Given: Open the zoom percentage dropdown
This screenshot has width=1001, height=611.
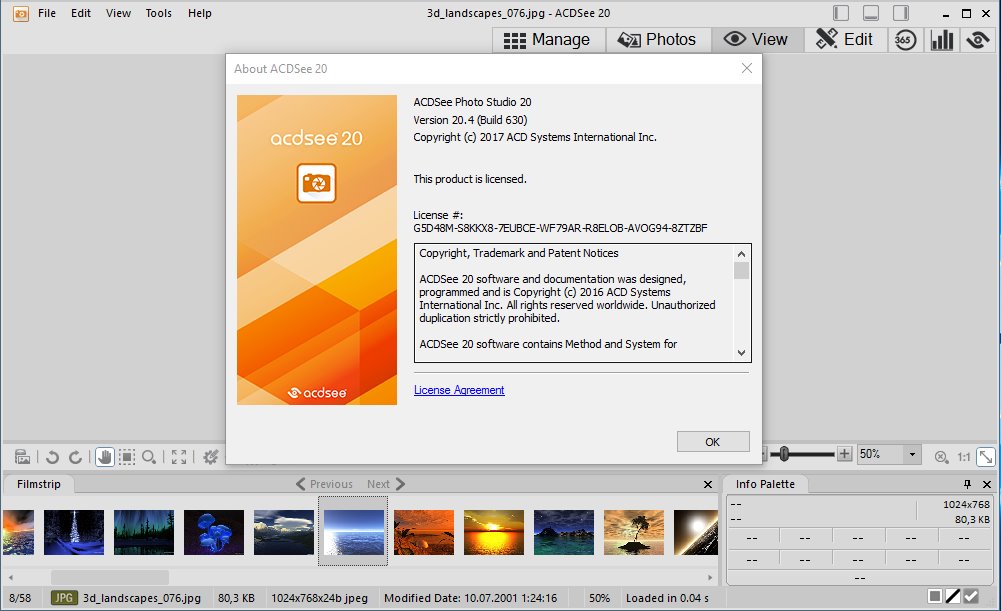Looking at the screenshot, I should tap(912, 454).
